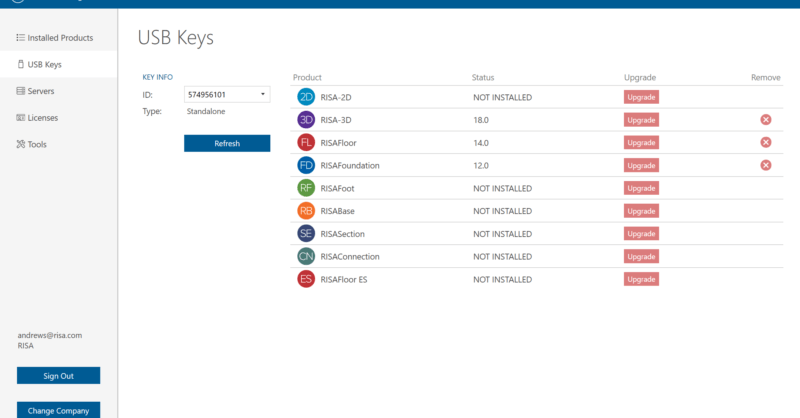Click the RISAFoundation FD icon
Viewport: 800px width, 418px height.
pyautogui.click(x=306, y=165)
